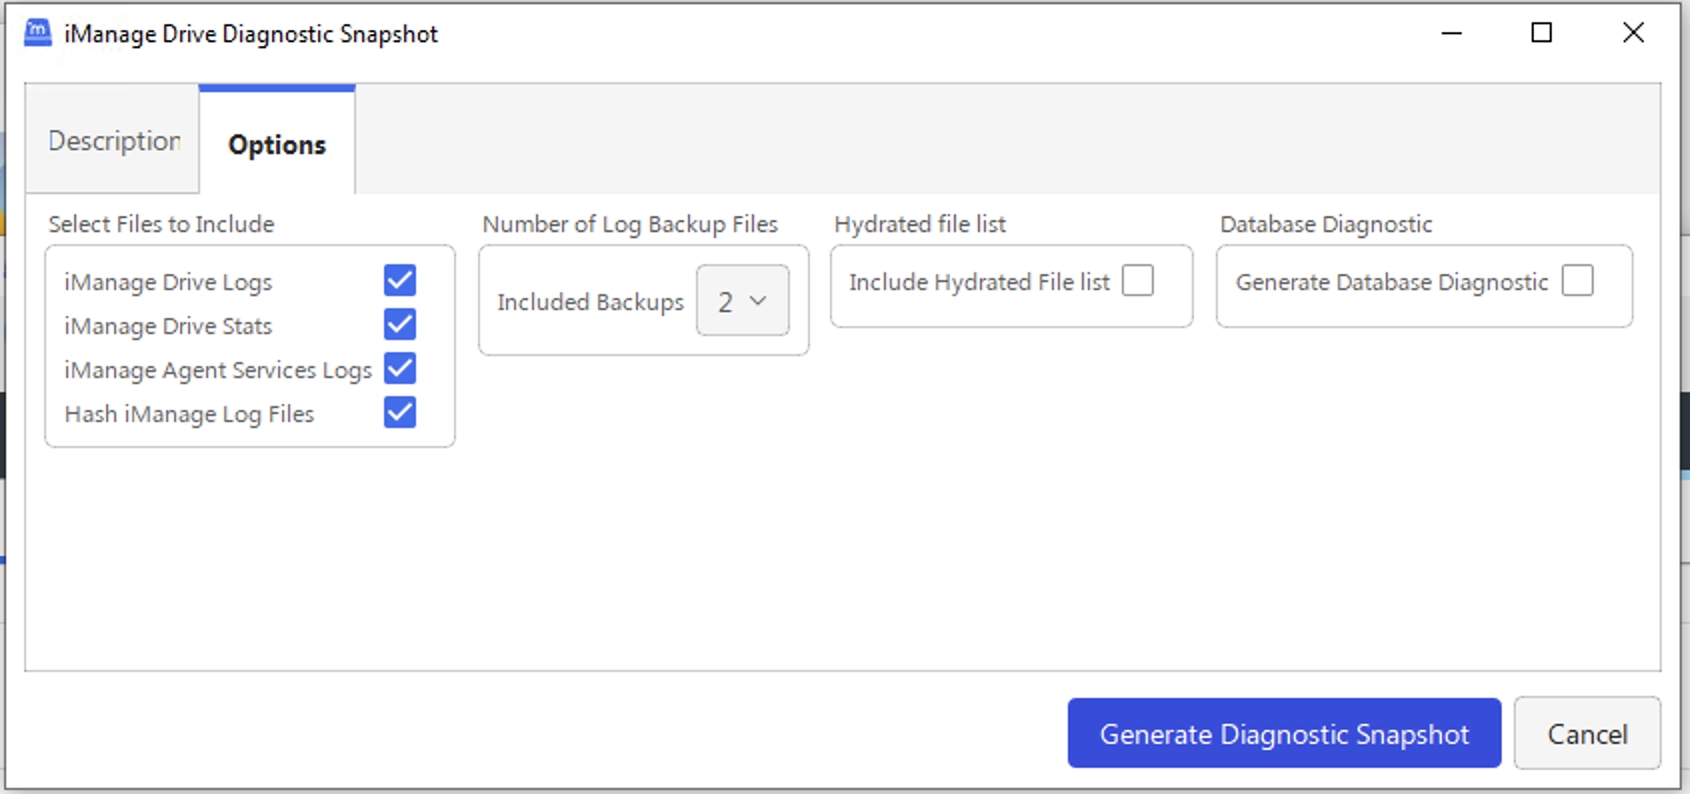Untick the Hash iManage Log Files checkbox
The height and width of the screenshot is (794, 1690).
pyautogui.click(x=400, y=413)
